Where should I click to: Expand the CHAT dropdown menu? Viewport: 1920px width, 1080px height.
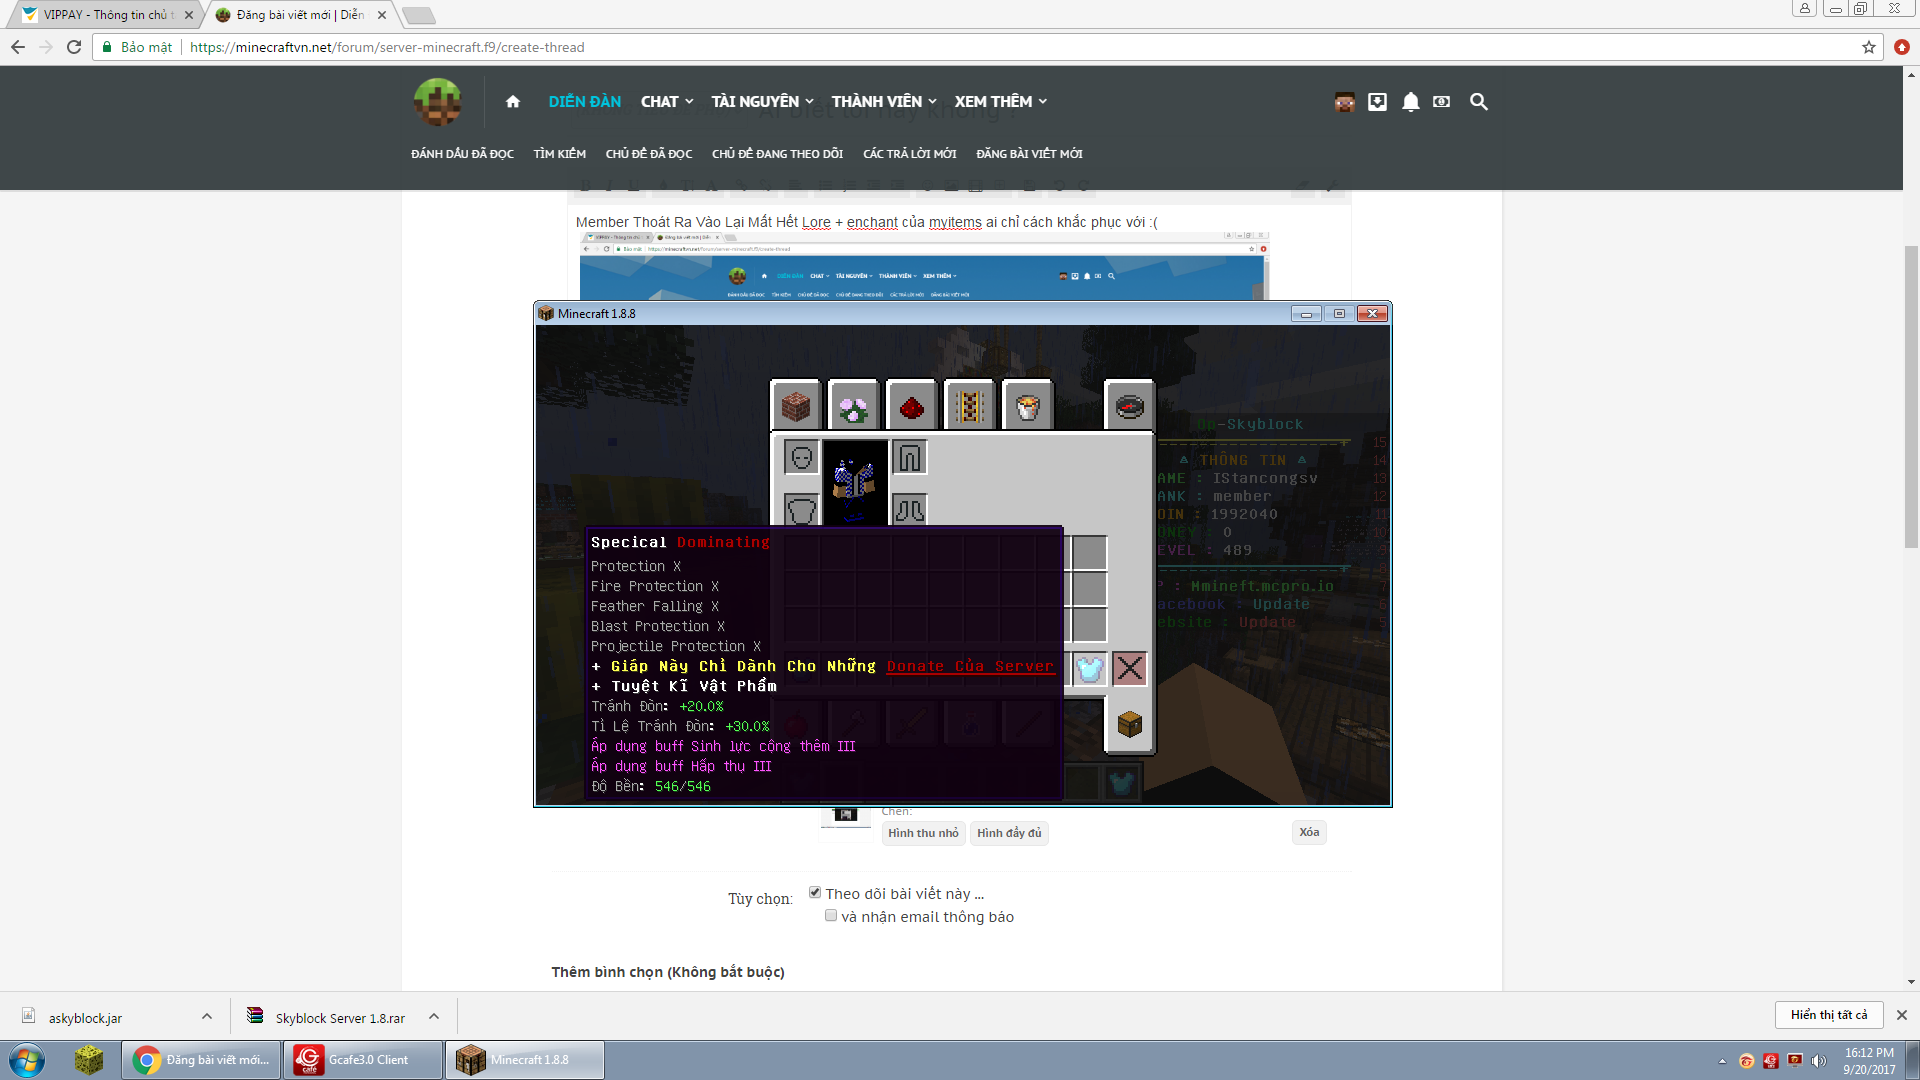(x=667, y=101)
